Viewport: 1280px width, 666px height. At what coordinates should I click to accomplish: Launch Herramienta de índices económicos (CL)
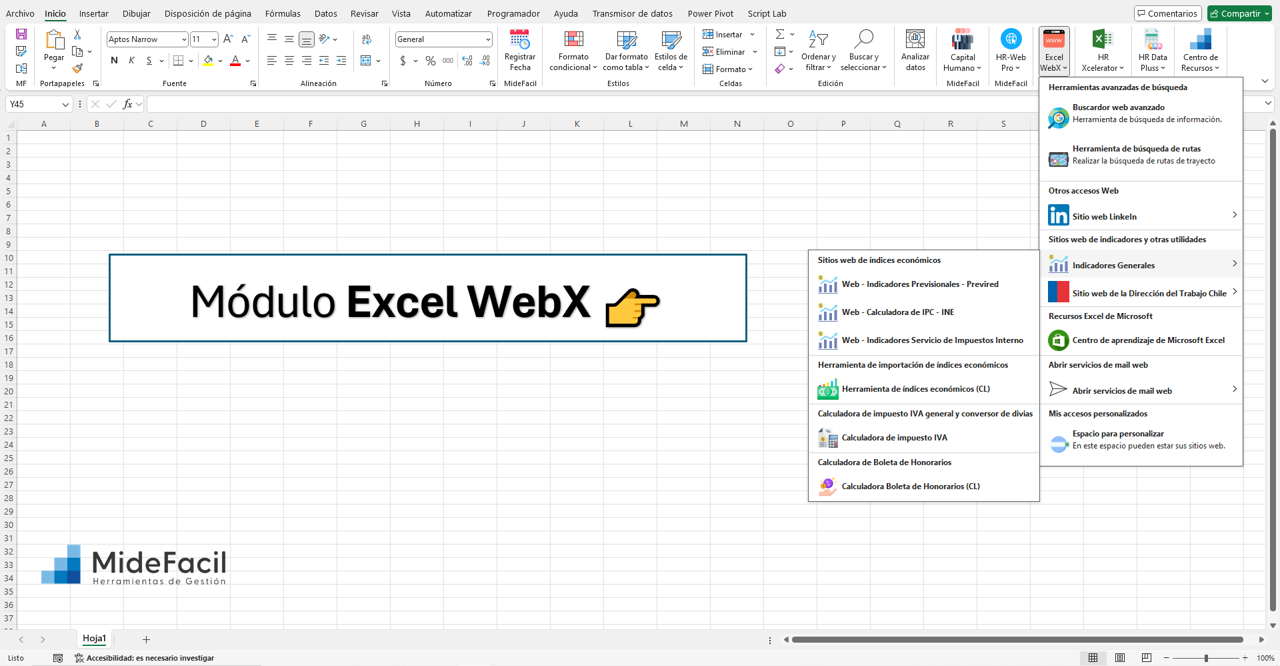923,389
